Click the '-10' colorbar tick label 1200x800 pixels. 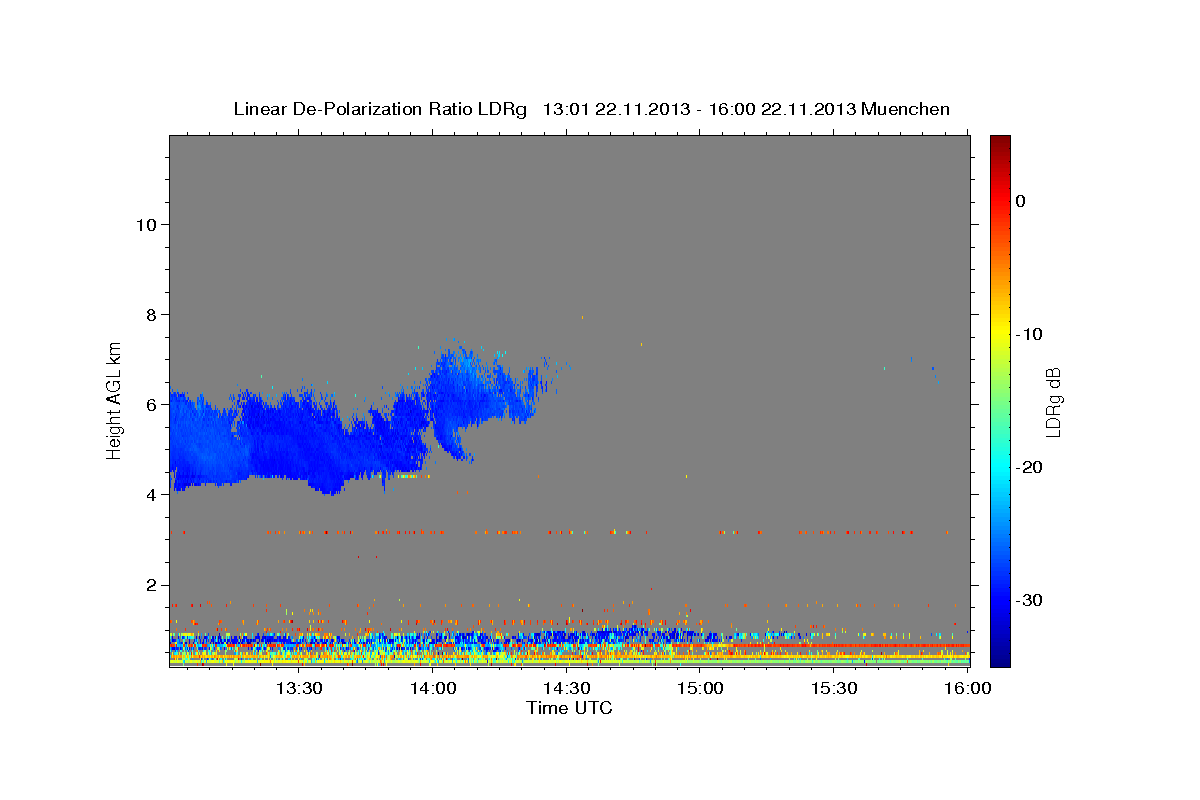(1030, 334)
